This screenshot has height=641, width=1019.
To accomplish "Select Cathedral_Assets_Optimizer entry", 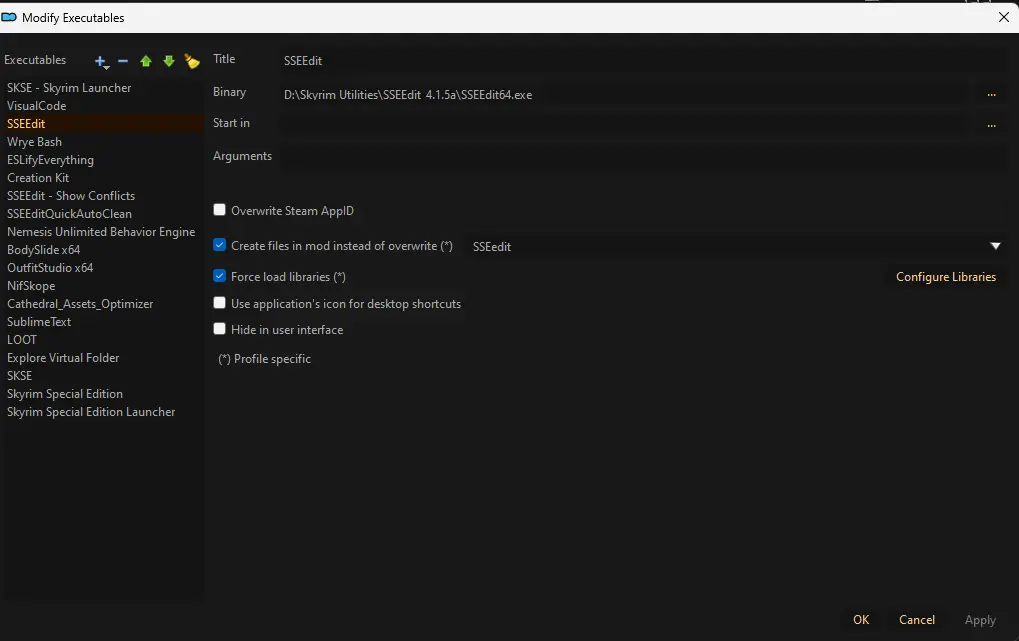I will (x=102, y=304).
